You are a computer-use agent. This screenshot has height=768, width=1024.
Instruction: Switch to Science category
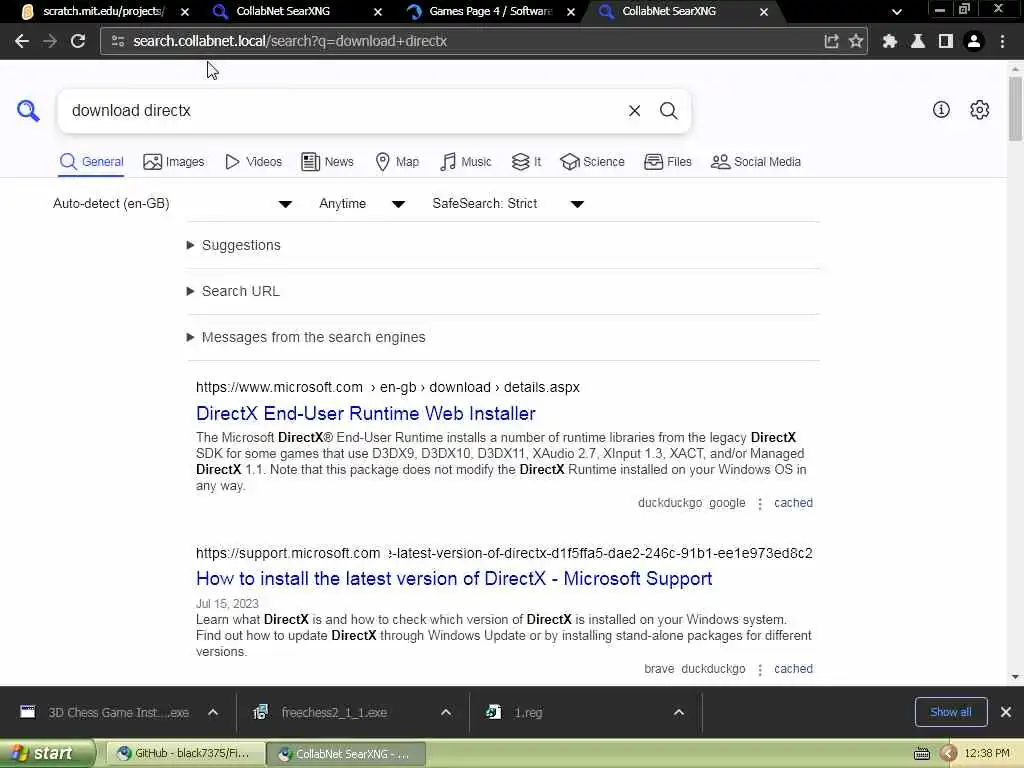pos(592,161)
